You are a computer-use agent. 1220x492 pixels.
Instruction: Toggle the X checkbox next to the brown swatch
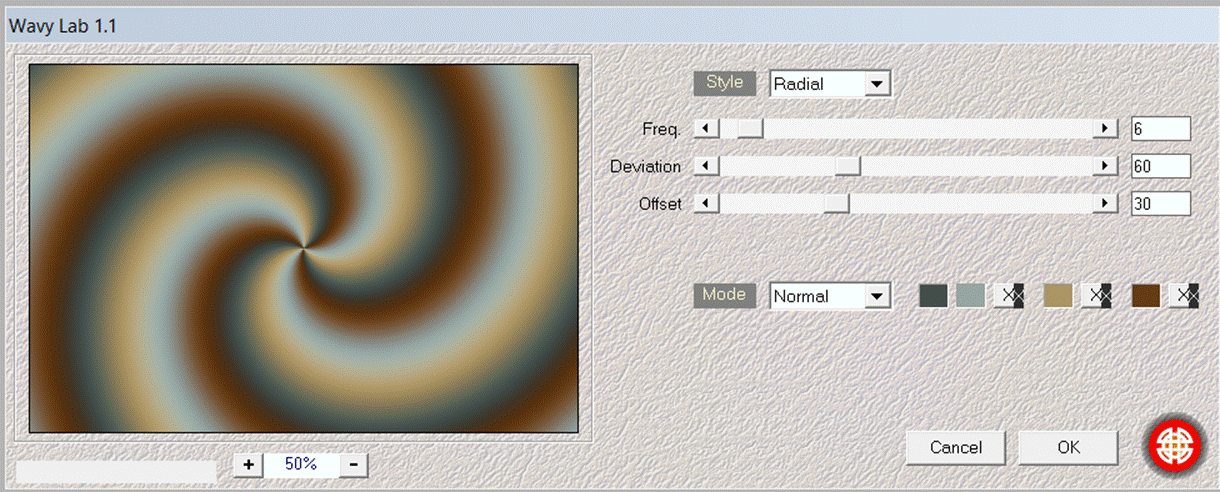click(x=1187, y=296)
